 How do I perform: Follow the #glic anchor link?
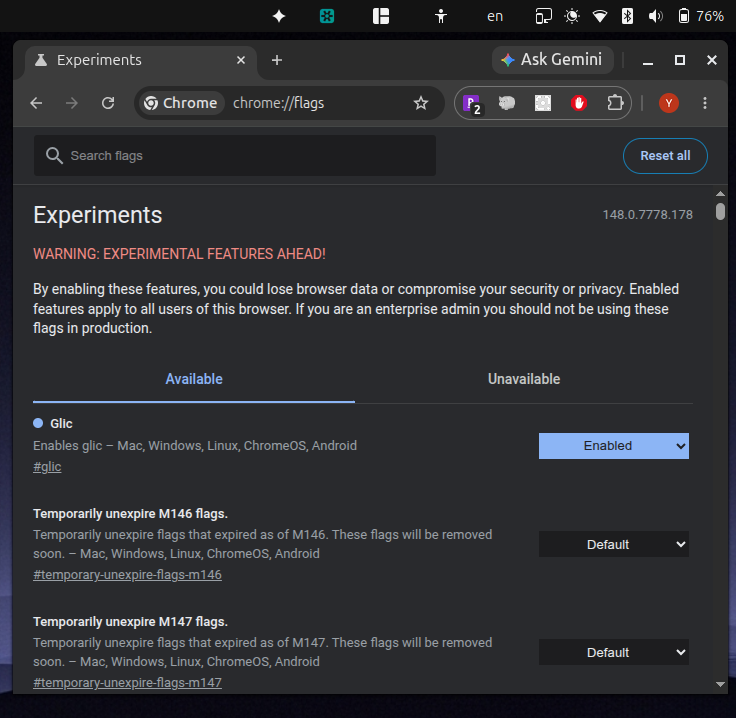[47, 467]
